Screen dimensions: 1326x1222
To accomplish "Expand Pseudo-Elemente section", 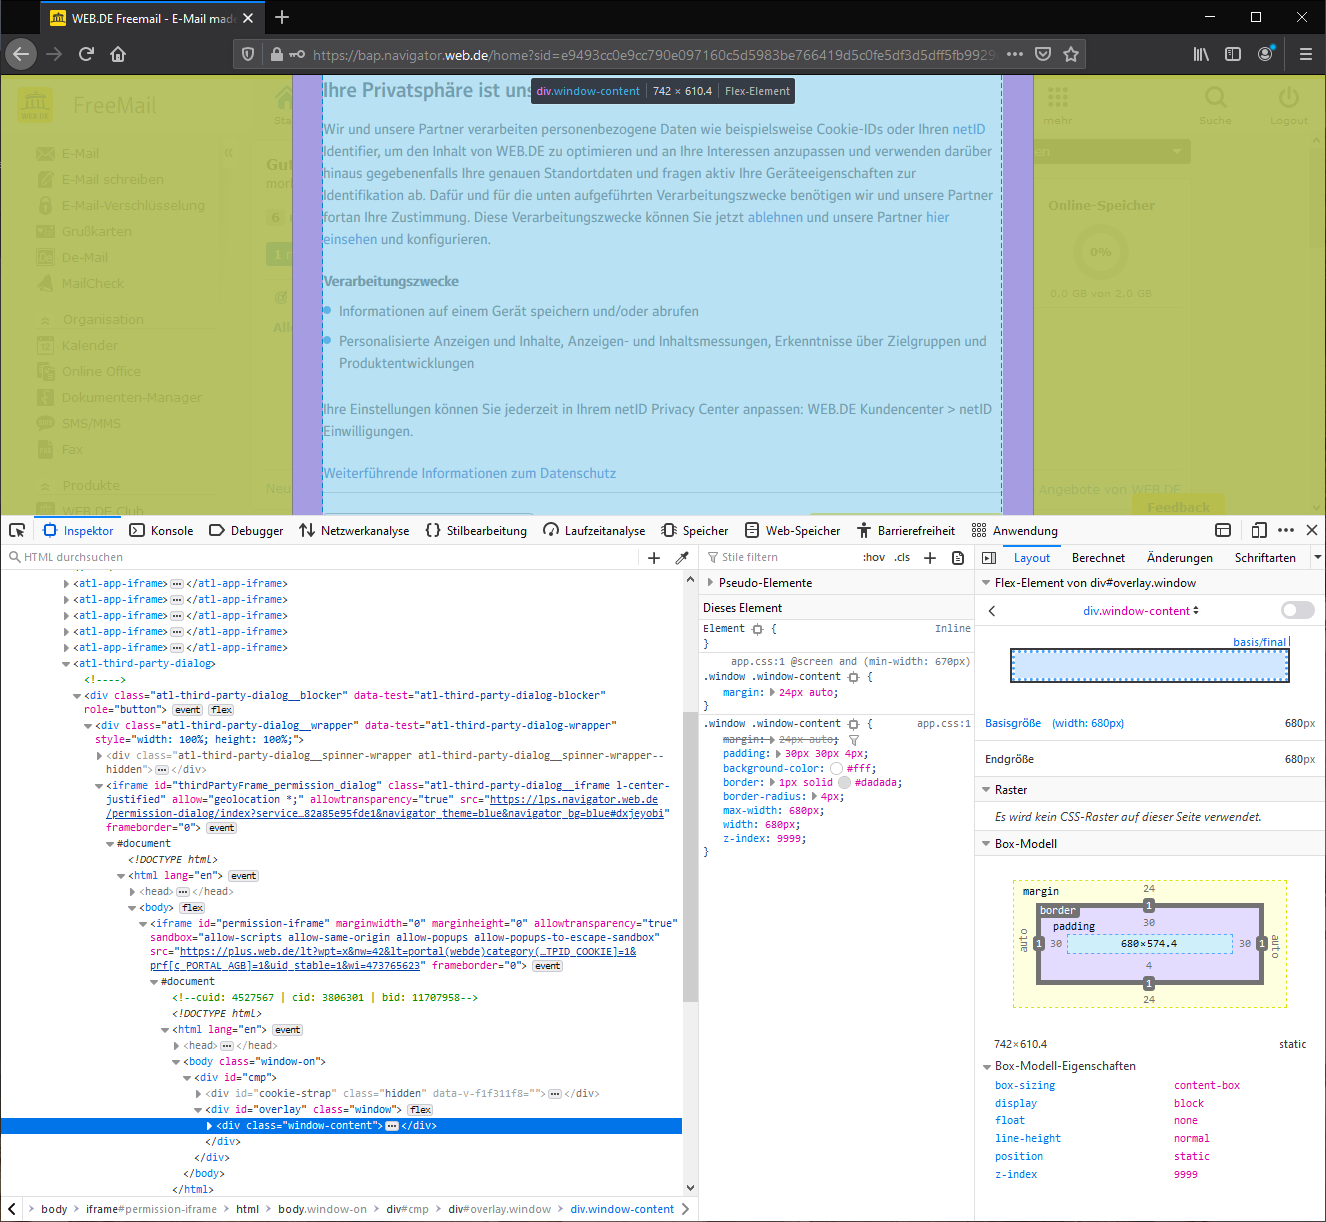I will (711, 582).
